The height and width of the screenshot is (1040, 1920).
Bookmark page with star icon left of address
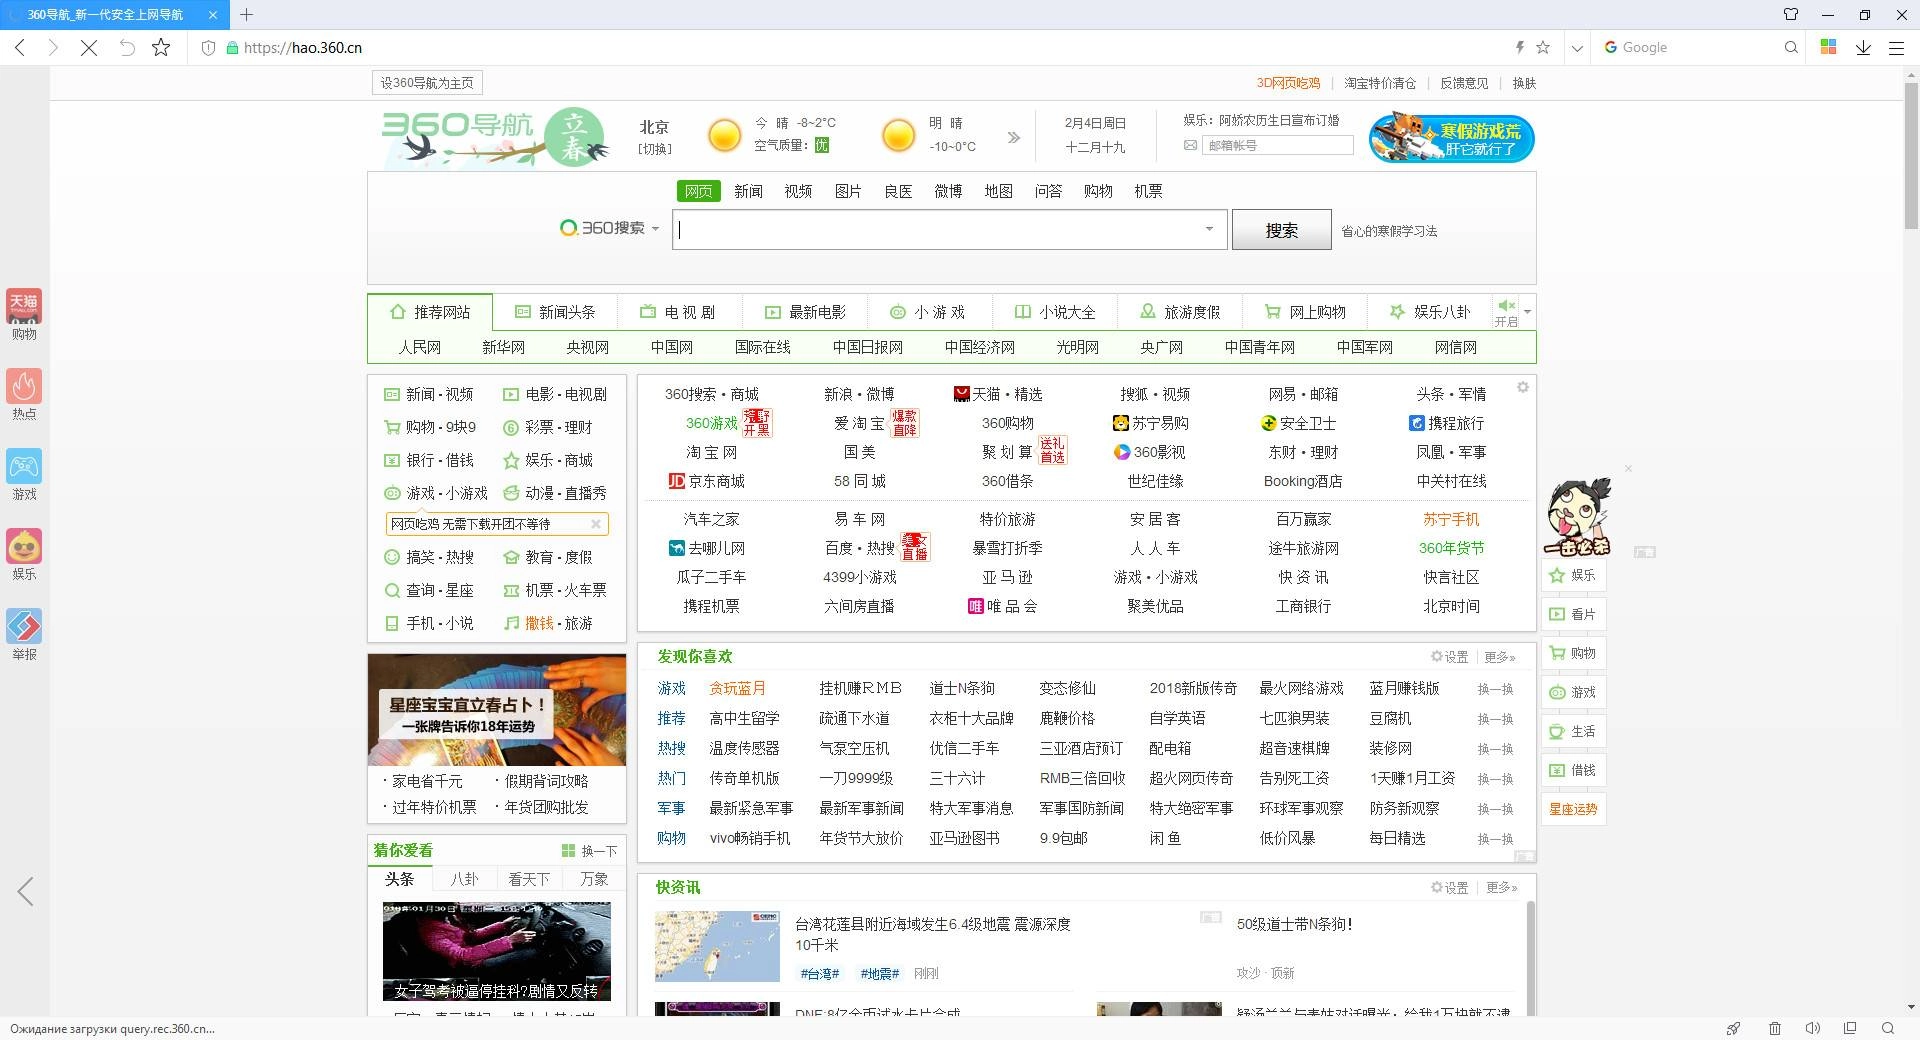click(x=161, y=47)
